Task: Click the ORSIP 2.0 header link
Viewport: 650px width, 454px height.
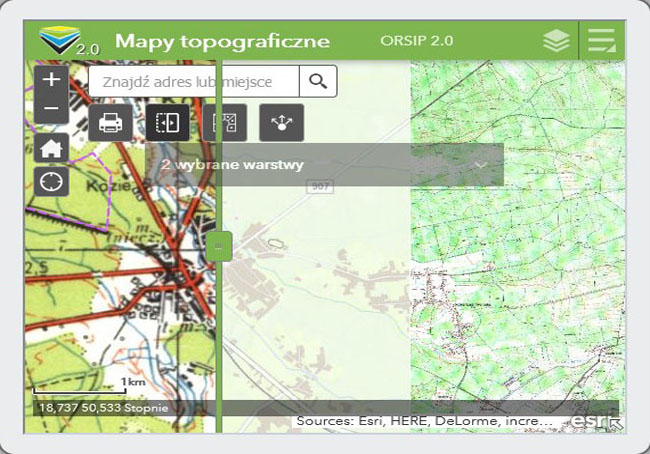Action: point(417,41)
